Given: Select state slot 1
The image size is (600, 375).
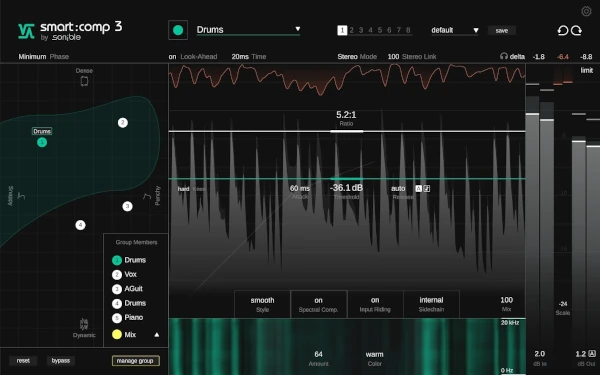Looking at the screenshot, I should (342, 30).
